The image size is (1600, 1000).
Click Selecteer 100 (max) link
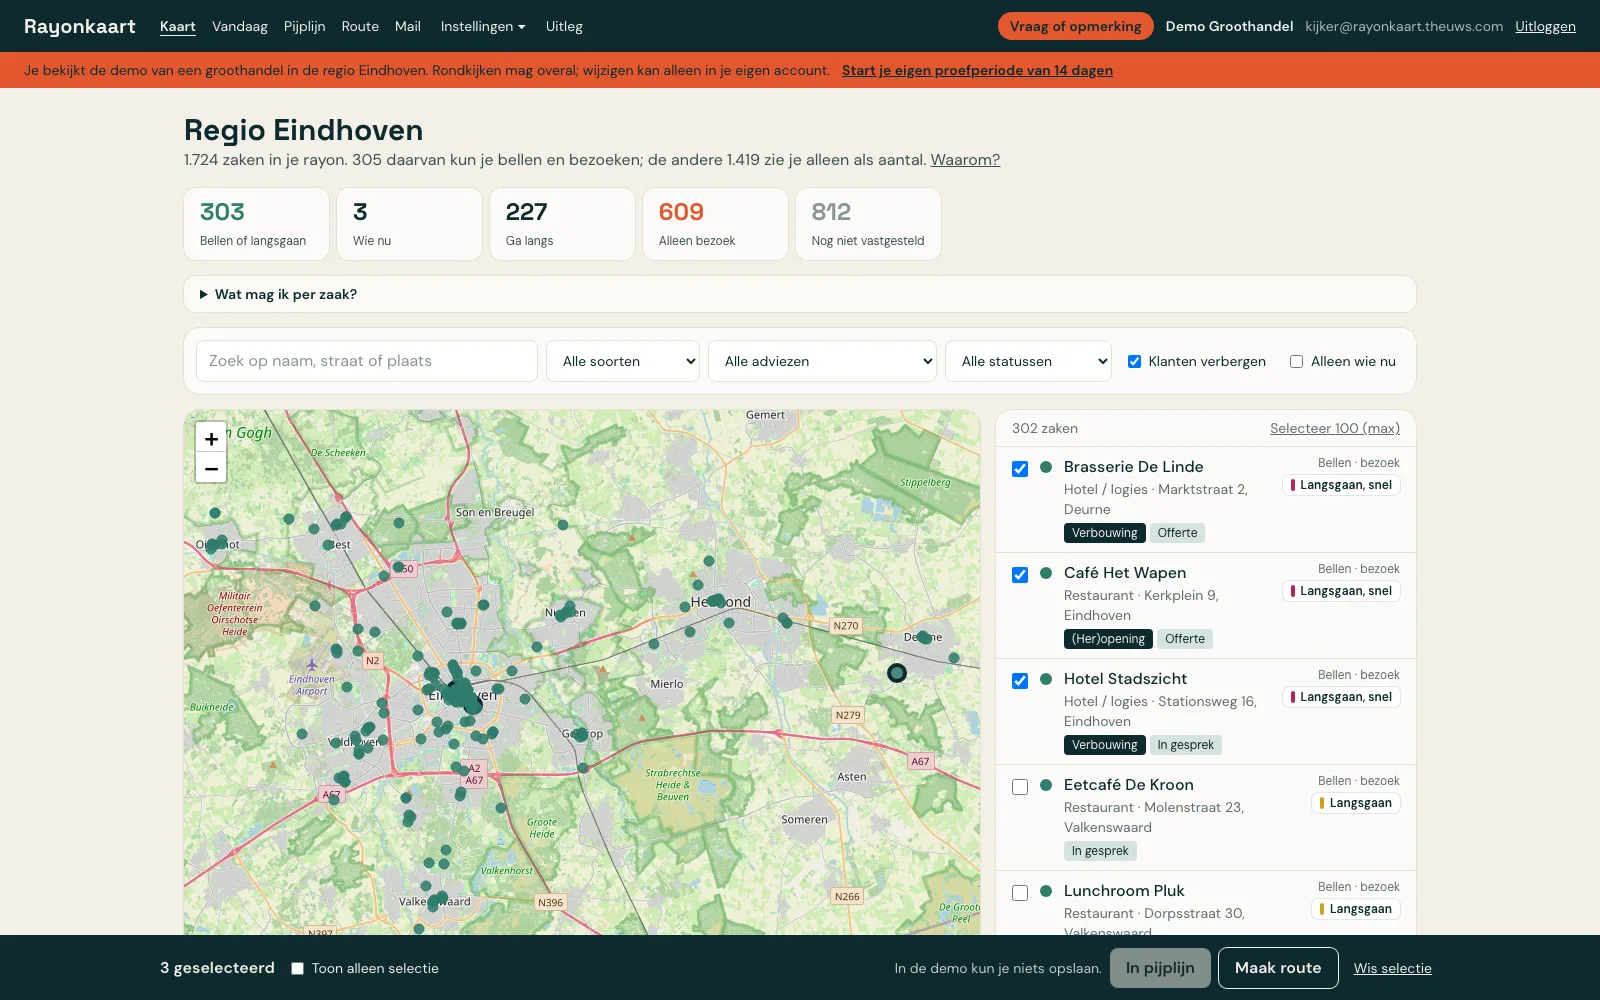1335,428
